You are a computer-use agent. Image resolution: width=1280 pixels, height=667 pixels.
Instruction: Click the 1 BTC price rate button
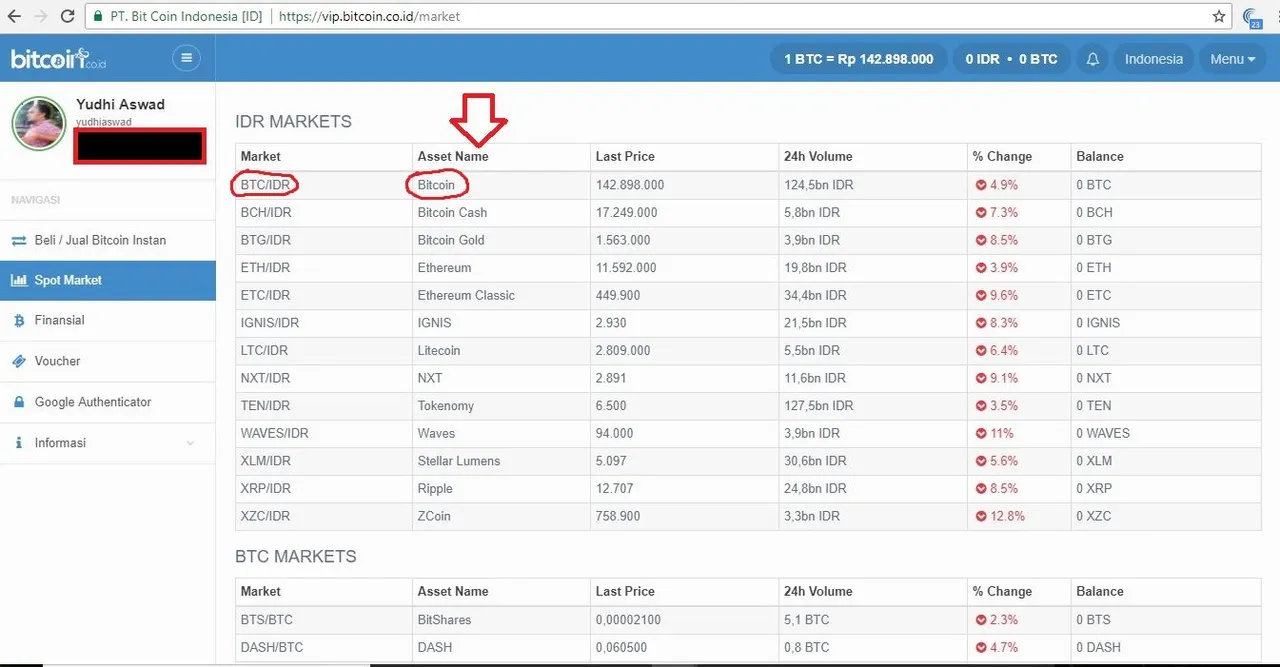click(859, 59)
